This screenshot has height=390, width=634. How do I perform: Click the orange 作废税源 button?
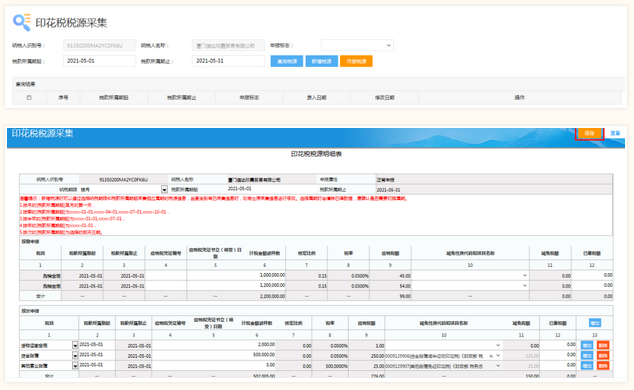tap(356, 61)
